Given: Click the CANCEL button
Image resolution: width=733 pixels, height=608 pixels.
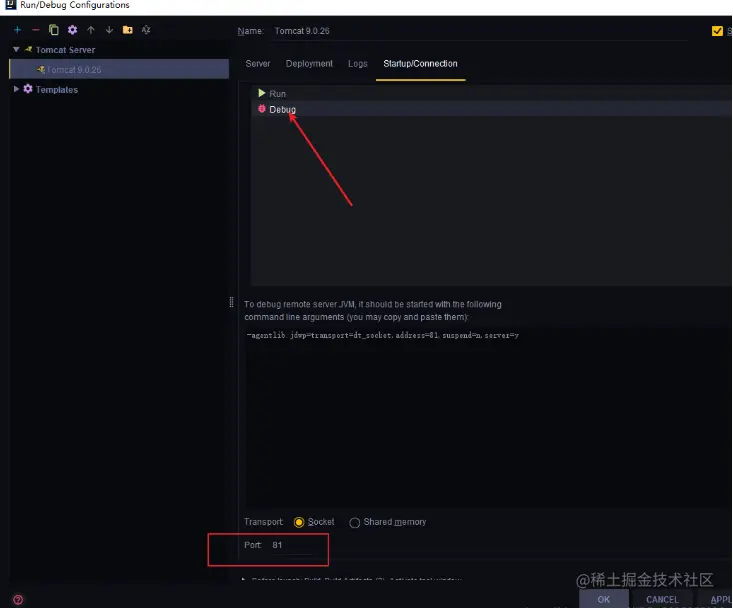Looking at the screenshot, I should pos(662,599).
